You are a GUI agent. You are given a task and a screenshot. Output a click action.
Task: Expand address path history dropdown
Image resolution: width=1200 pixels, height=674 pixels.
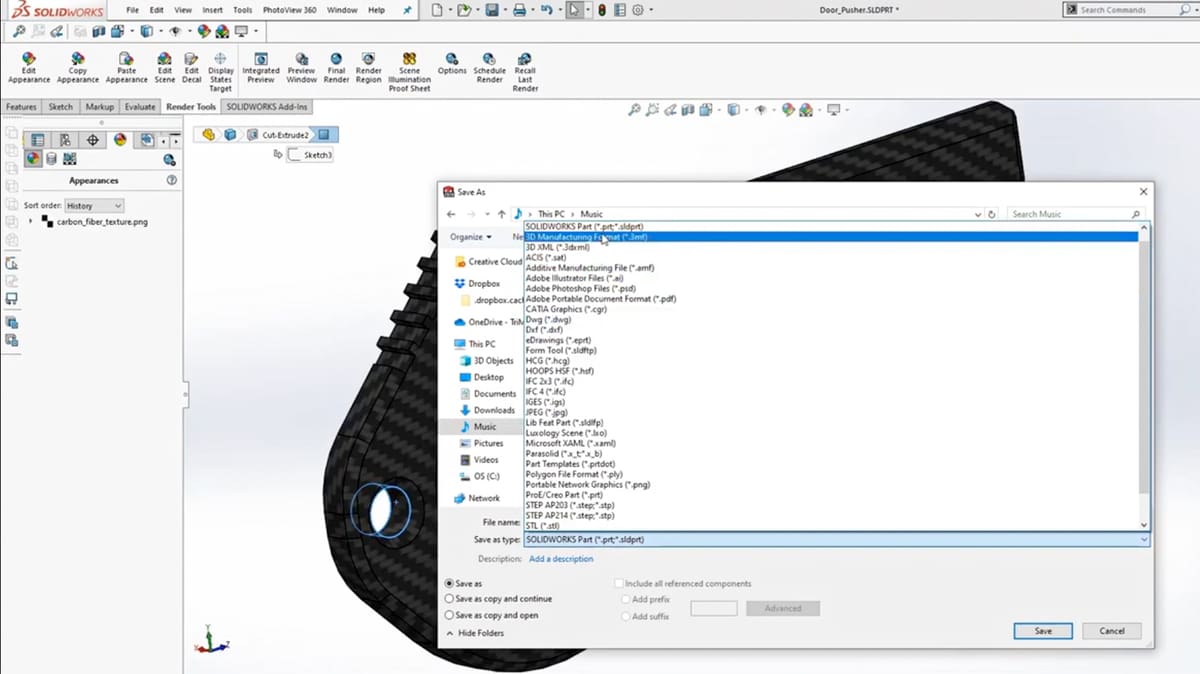click(x=977, y=214)
